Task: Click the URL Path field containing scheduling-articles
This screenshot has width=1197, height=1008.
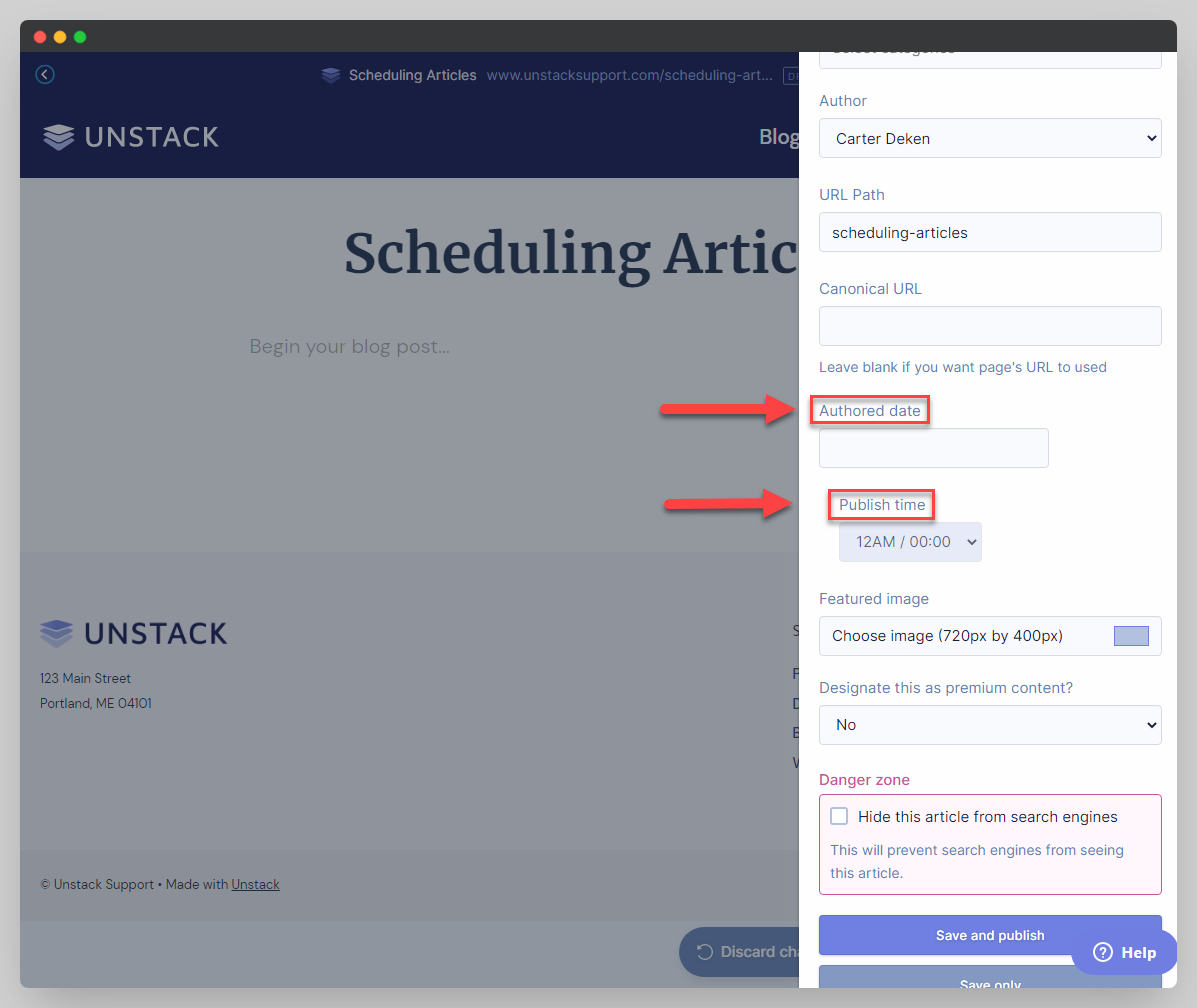Action: pos(989,232)
